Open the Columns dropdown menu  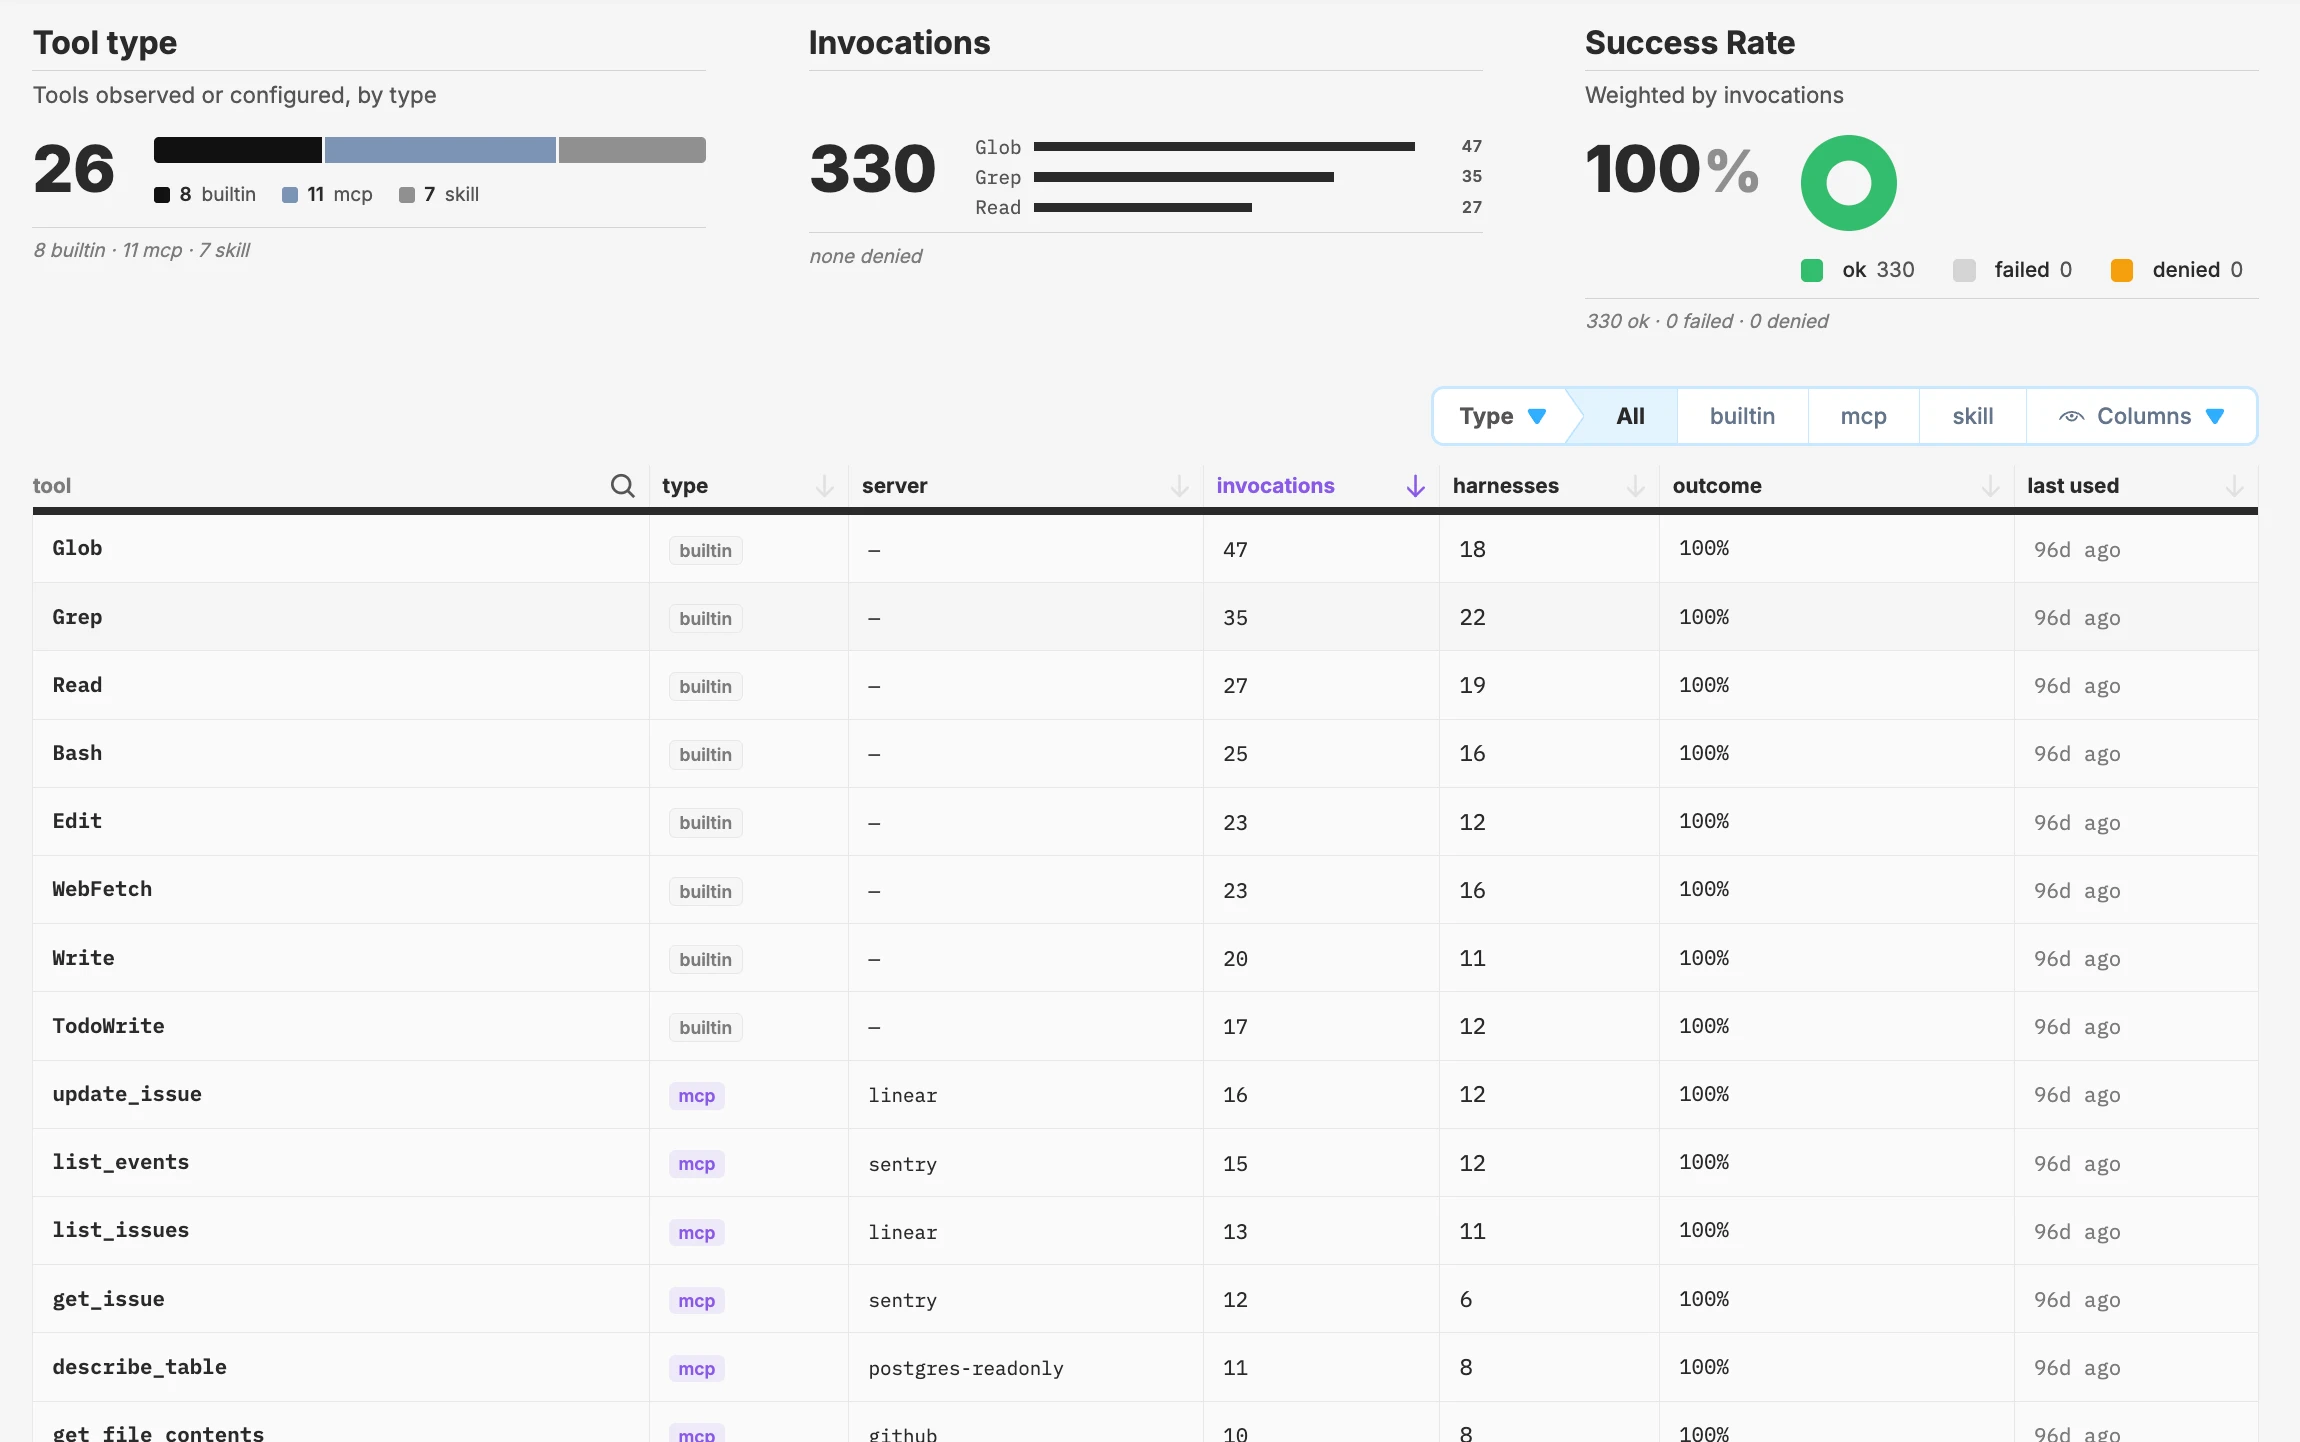tap(2141, 416)
